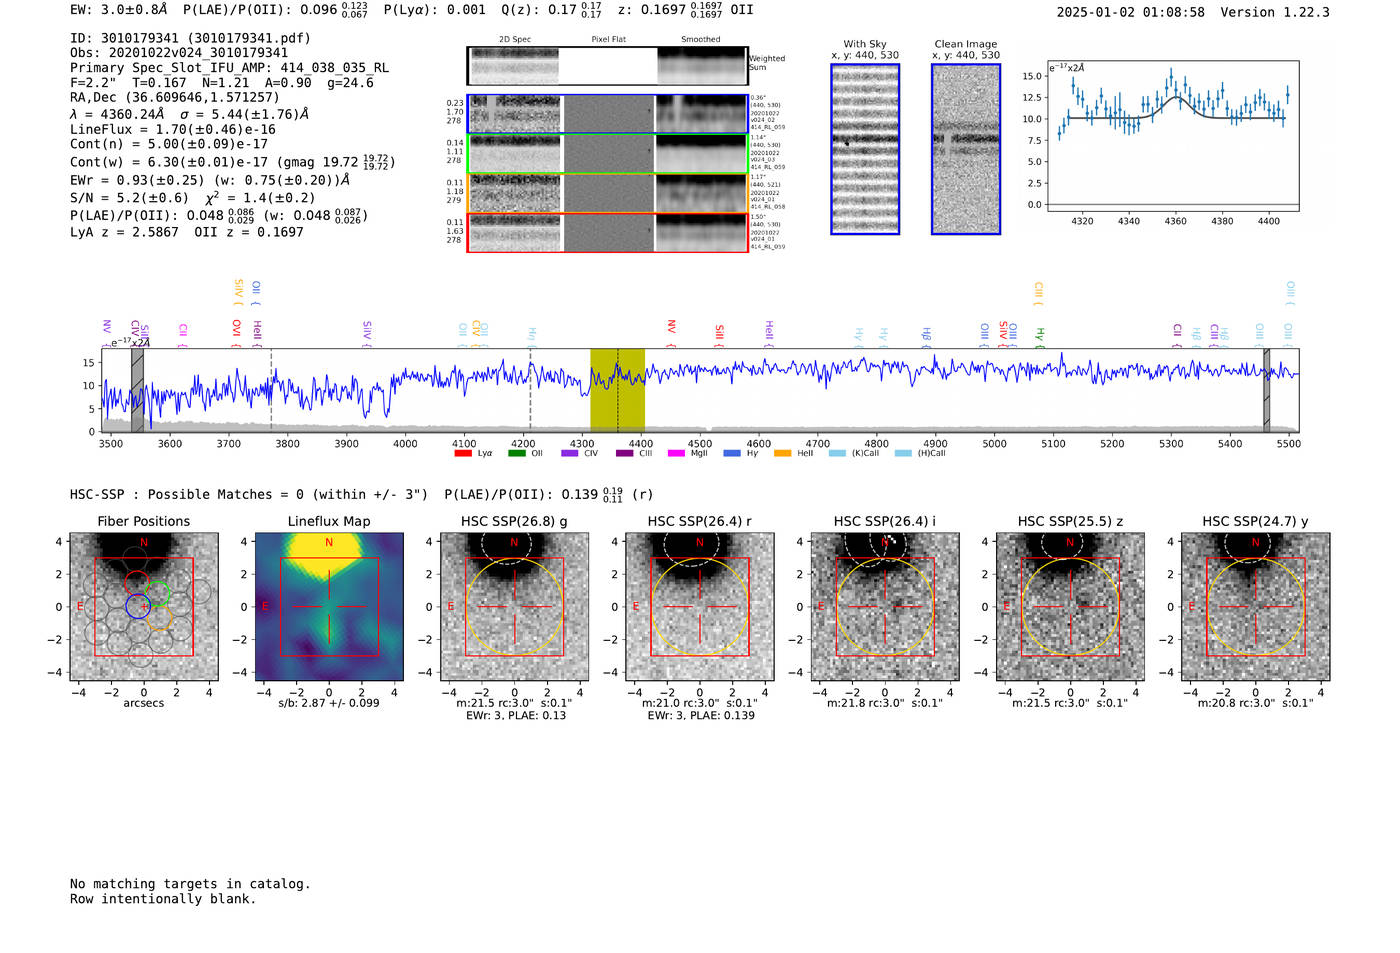This screenshot has height=953, width=1400.
Task: Open the HSC SSP(24.7) y image
Action: click(x=1256, y=607)
